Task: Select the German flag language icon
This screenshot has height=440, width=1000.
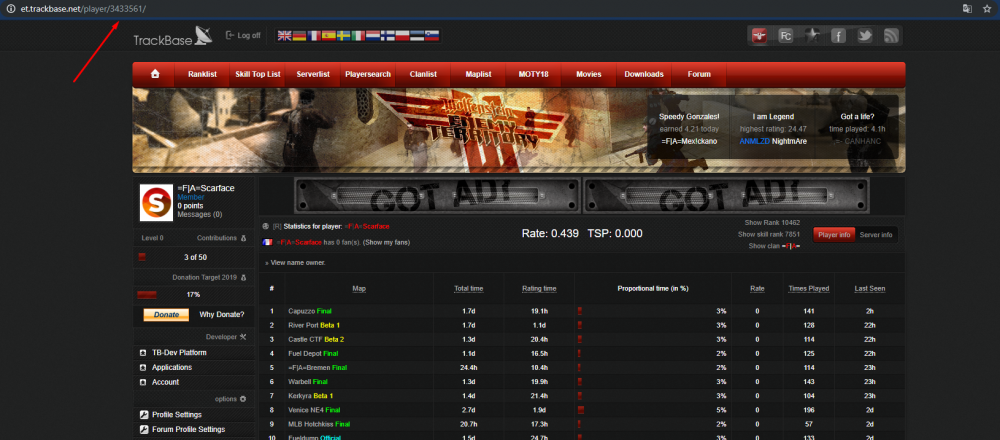Action: point(299,36)
